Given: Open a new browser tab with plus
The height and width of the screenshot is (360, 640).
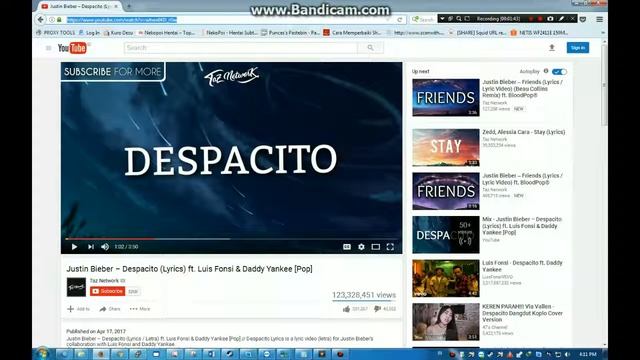Looking at the screenshot, I should [x=129, y=7].
